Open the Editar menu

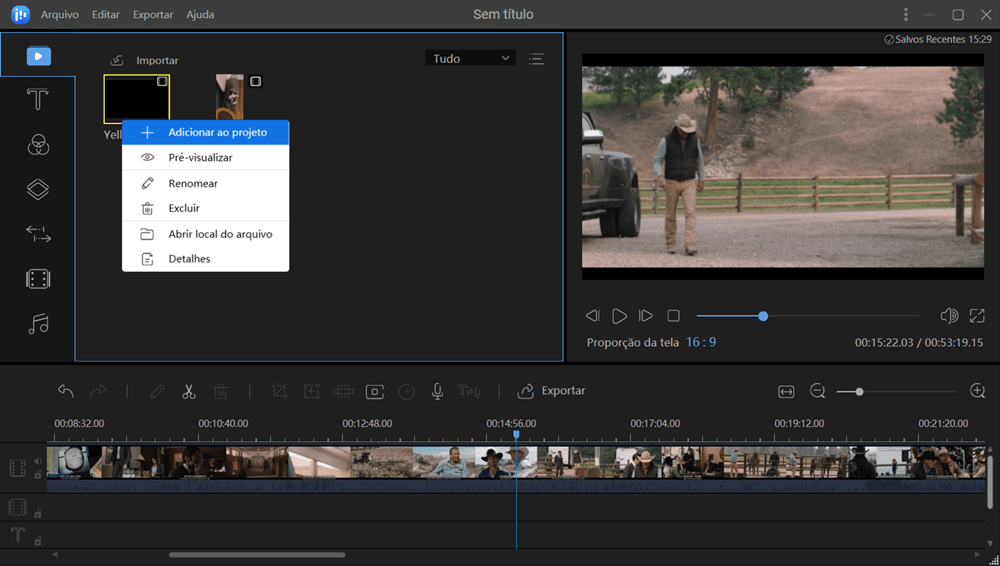point(105,14)
